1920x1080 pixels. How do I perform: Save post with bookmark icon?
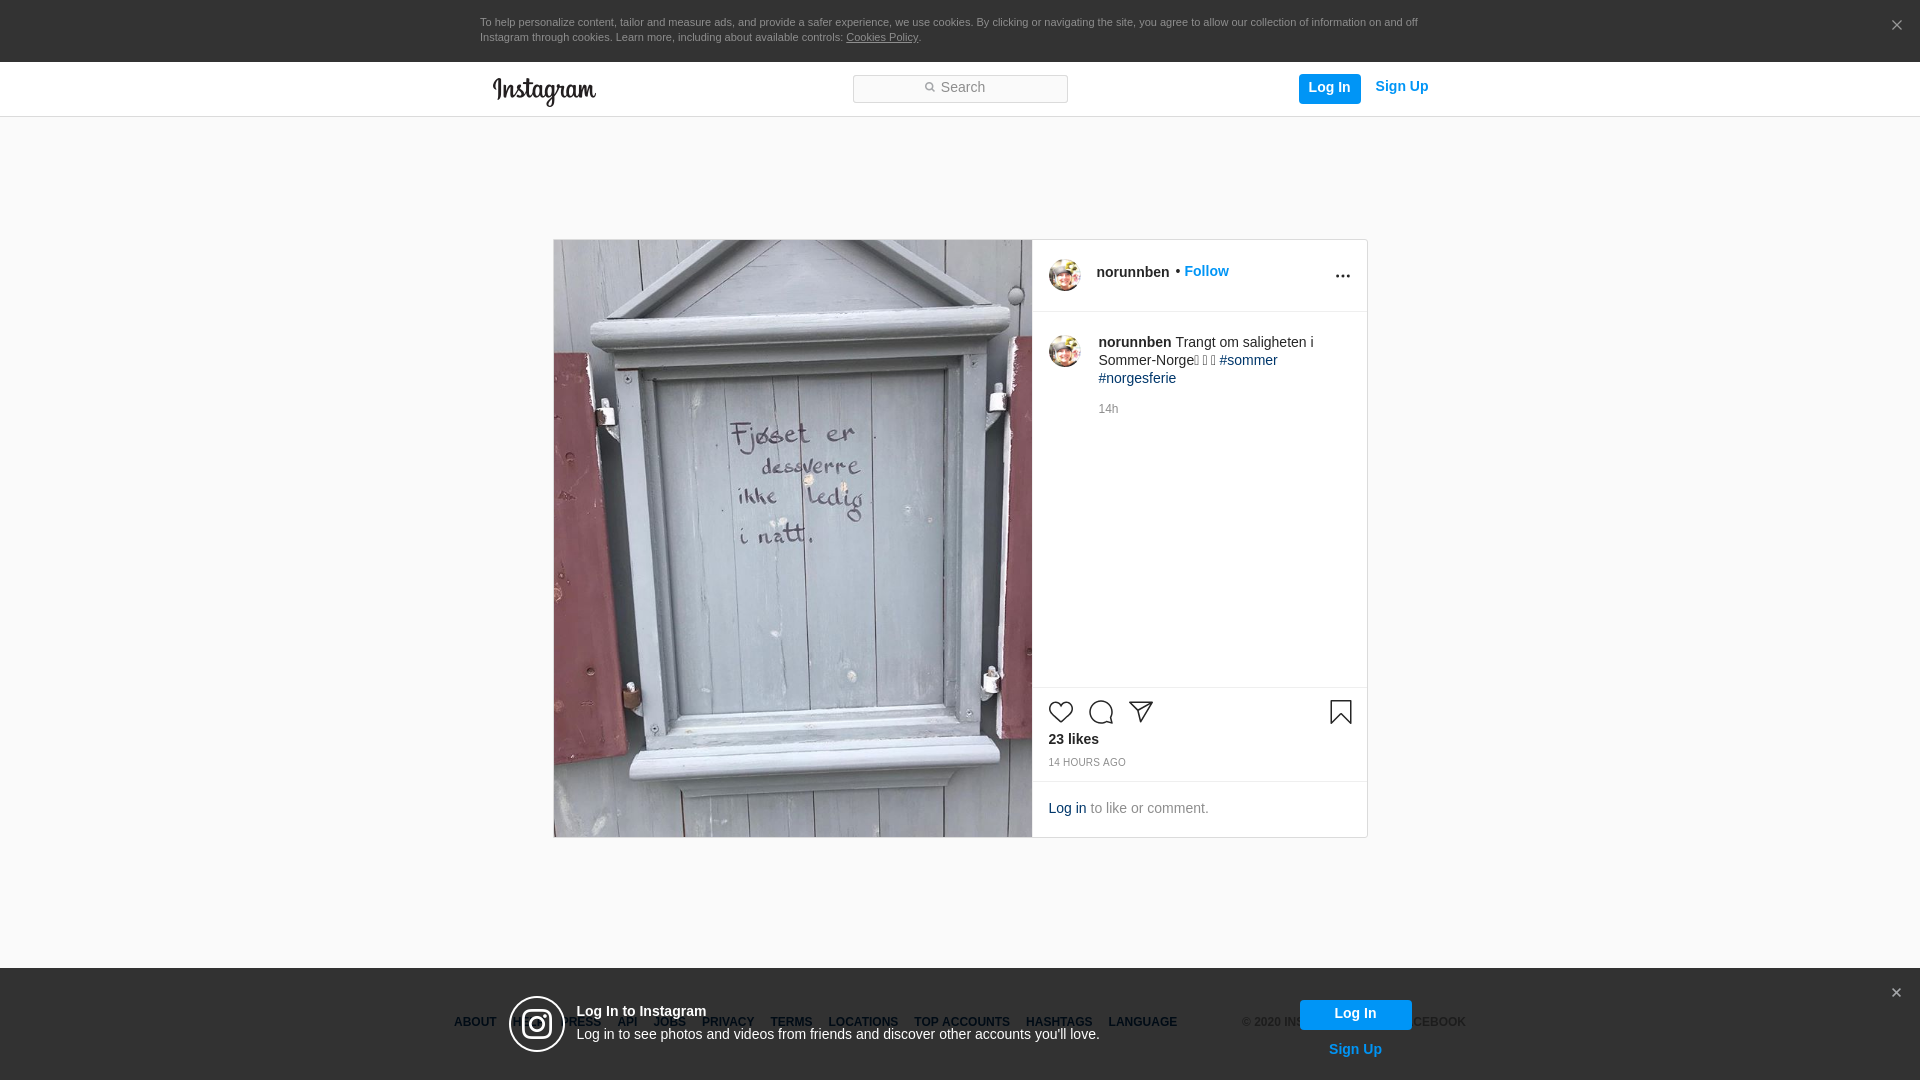click(x=1340, y=712)
